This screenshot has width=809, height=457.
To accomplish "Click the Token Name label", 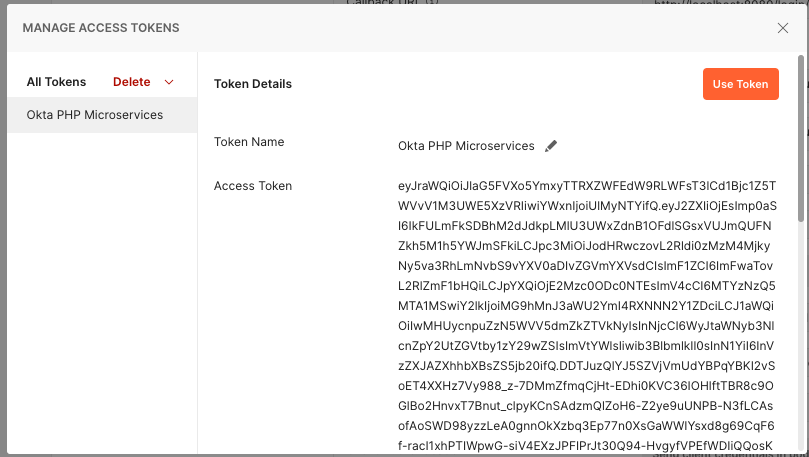I will point(249,142).
